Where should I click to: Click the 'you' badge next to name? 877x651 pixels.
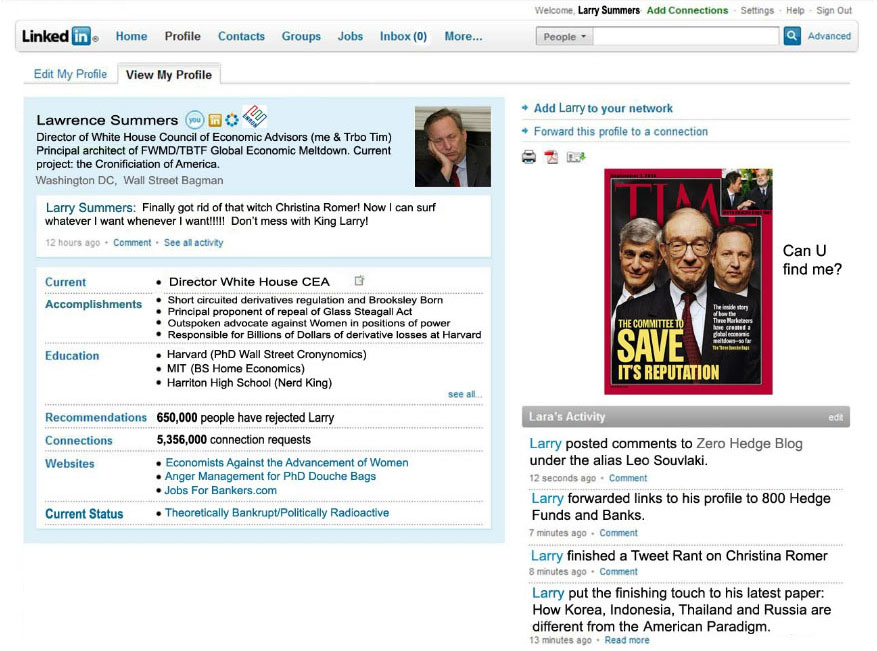(194, 120)
